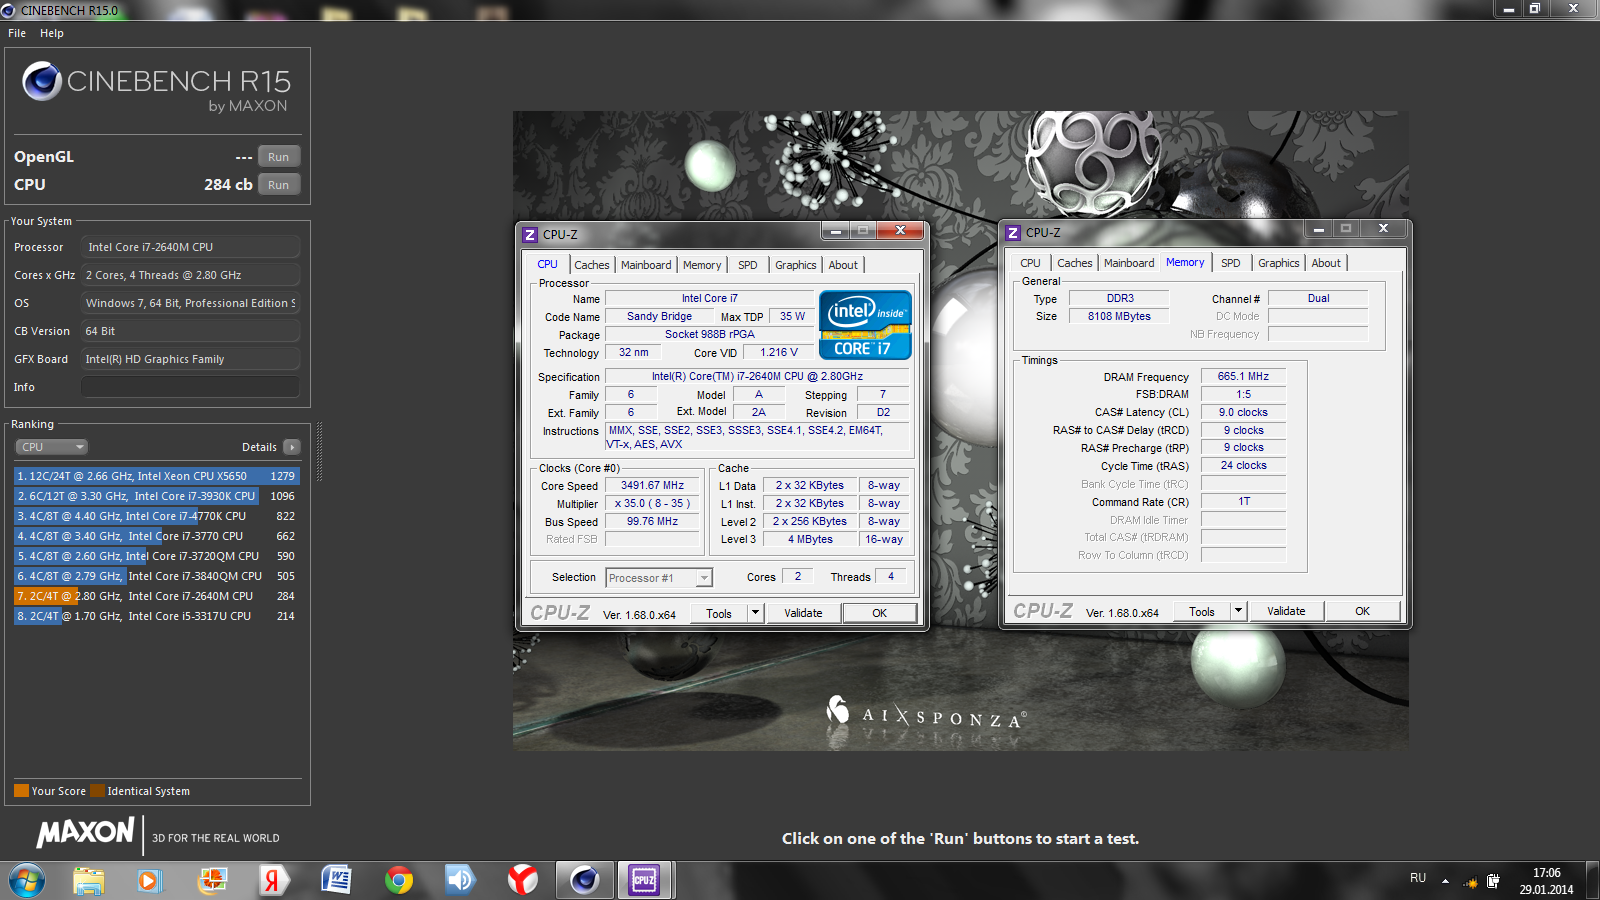Click the CPU-Z Z icon in Memory window title
This screenshot has height=900, width=1600.
1013,232
